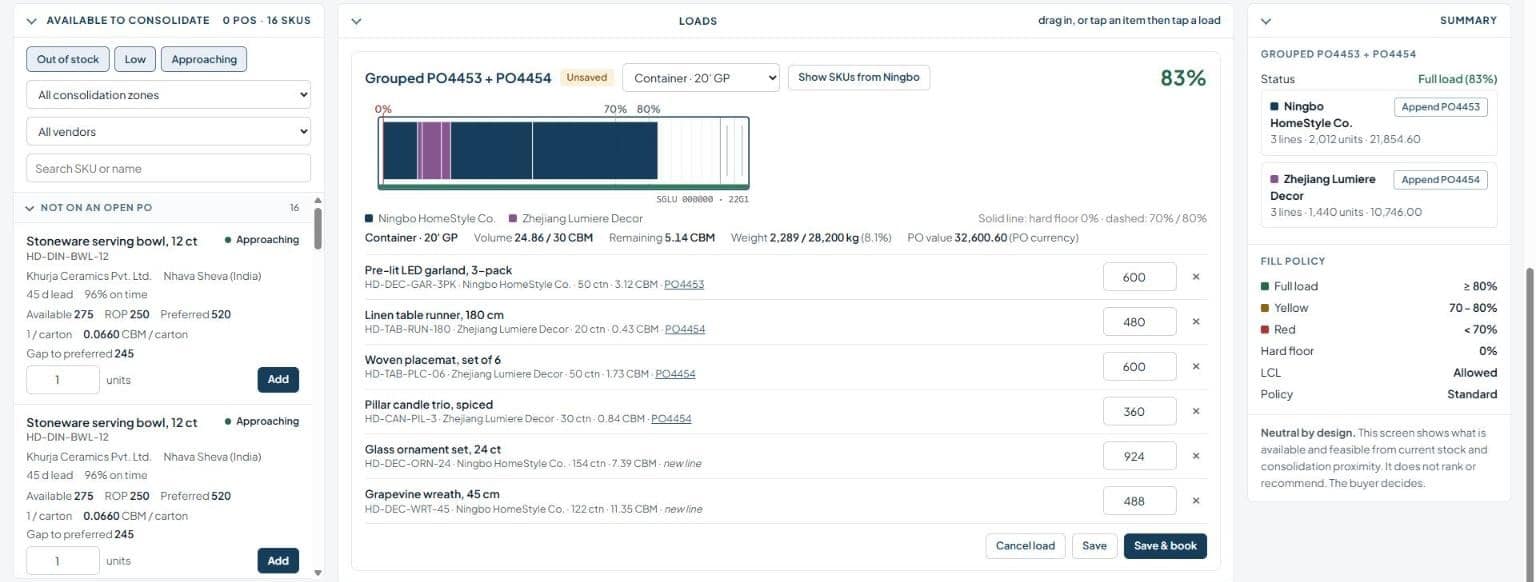This screenshot has height=582, width=1536.
Task: Open the Container 20' GP dropdown
Action: click(700, 77)
